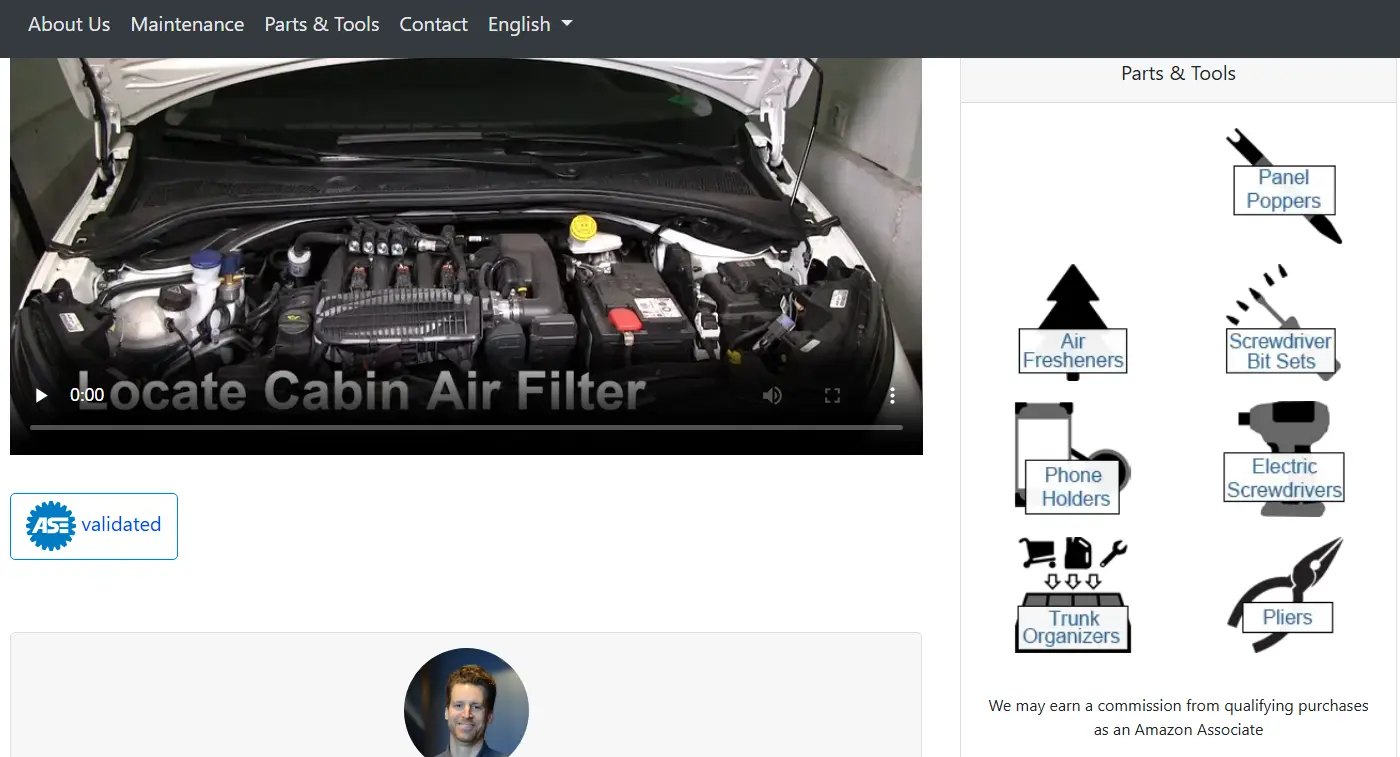Expand the English language dropdown

pyautogui.click(x=530, y=24)
